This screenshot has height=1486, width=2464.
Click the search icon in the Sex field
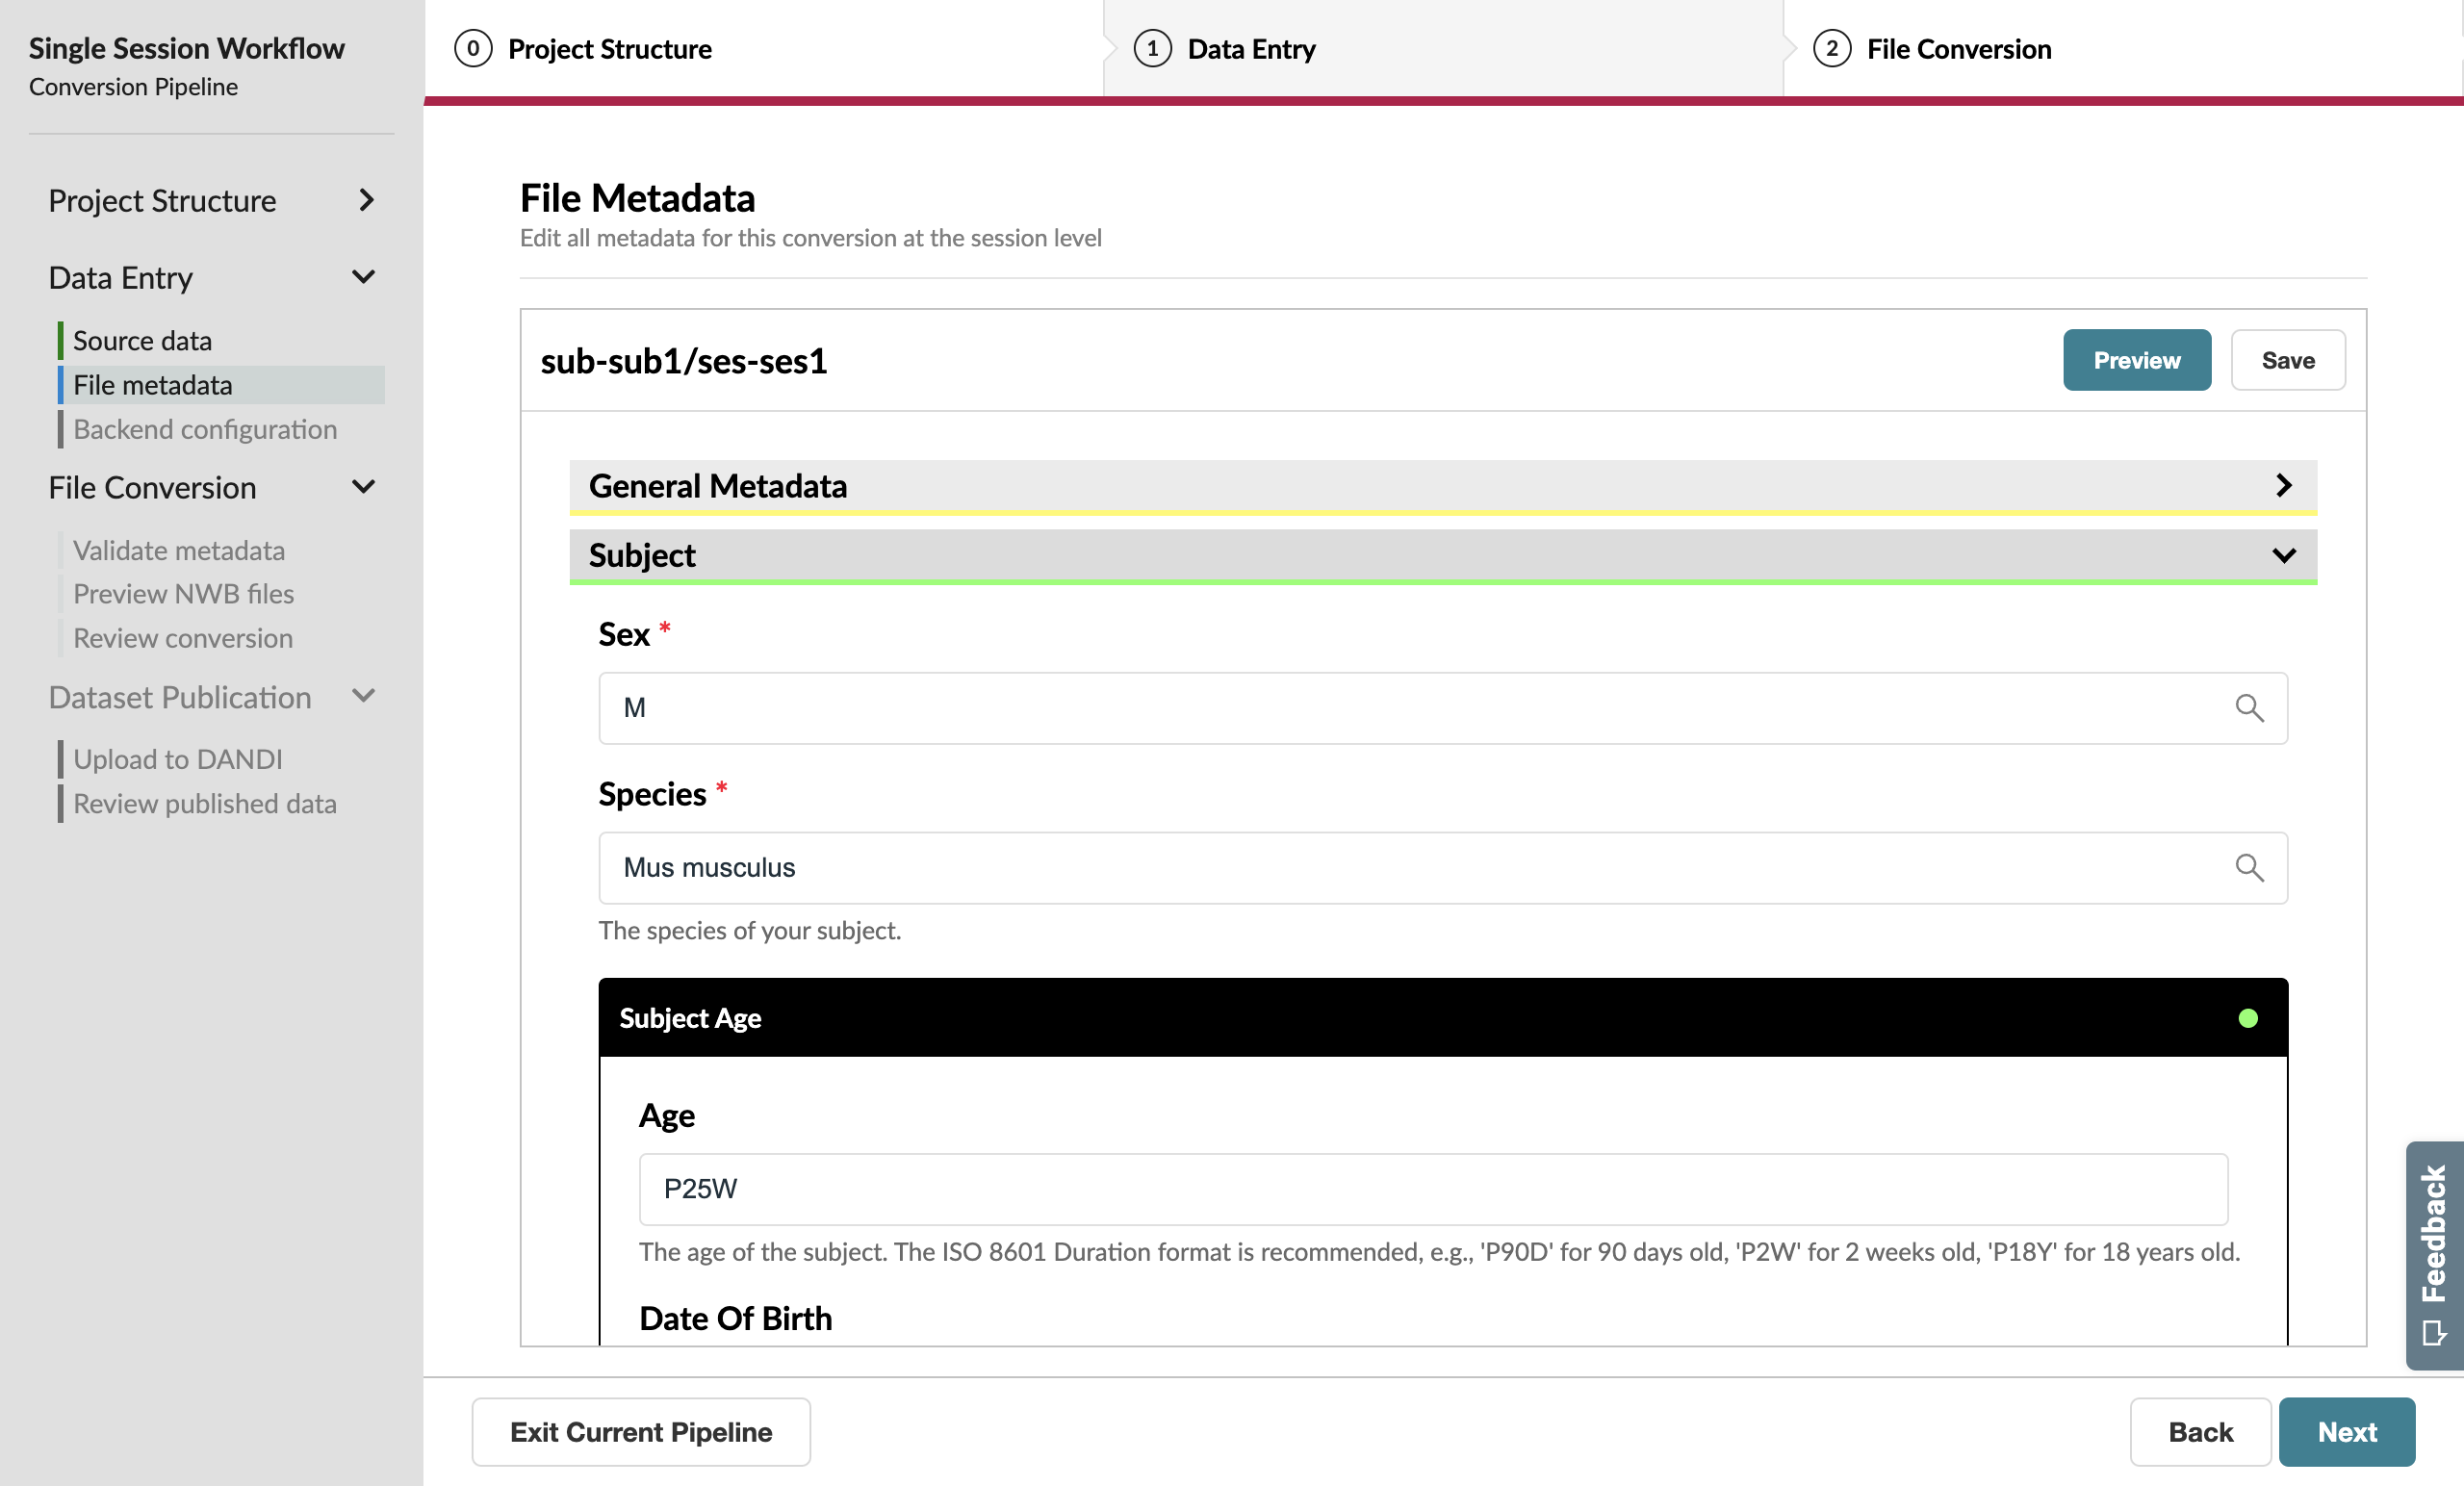(x=2249, y=708)
